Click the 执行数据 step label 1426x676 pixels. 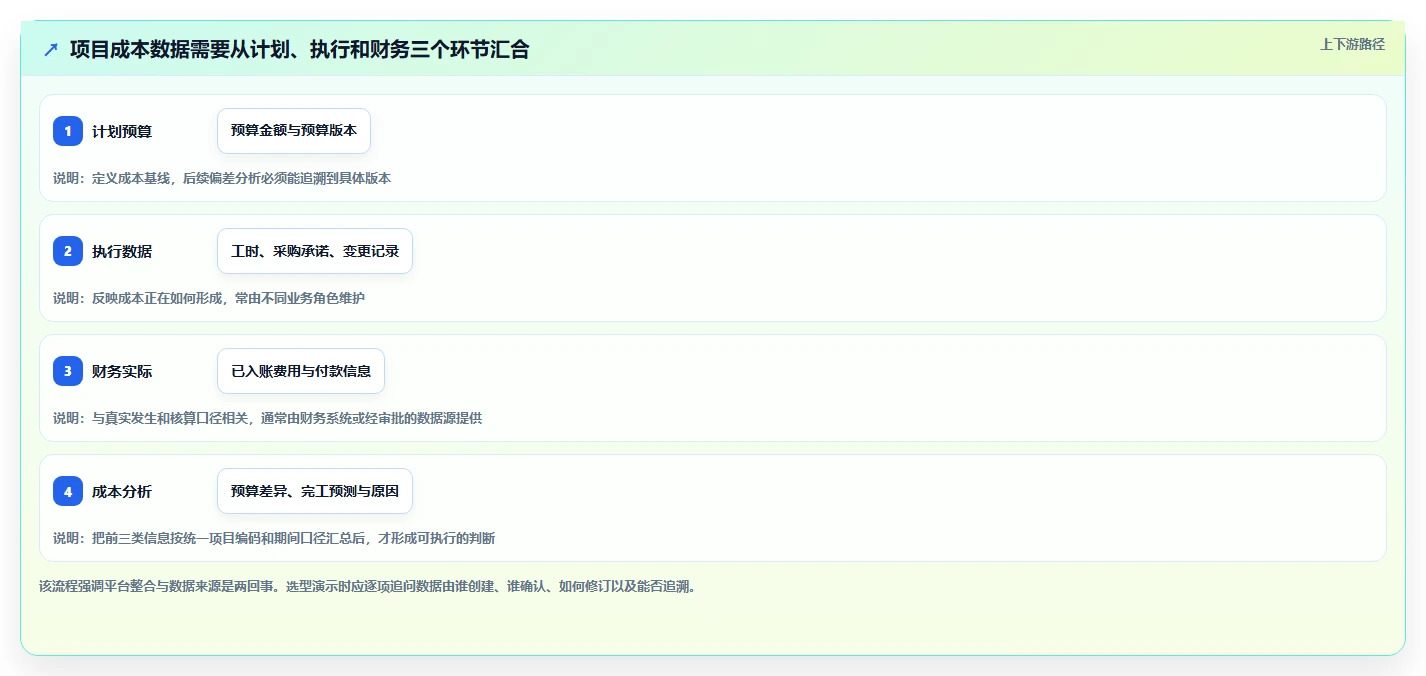coord(122,251)
